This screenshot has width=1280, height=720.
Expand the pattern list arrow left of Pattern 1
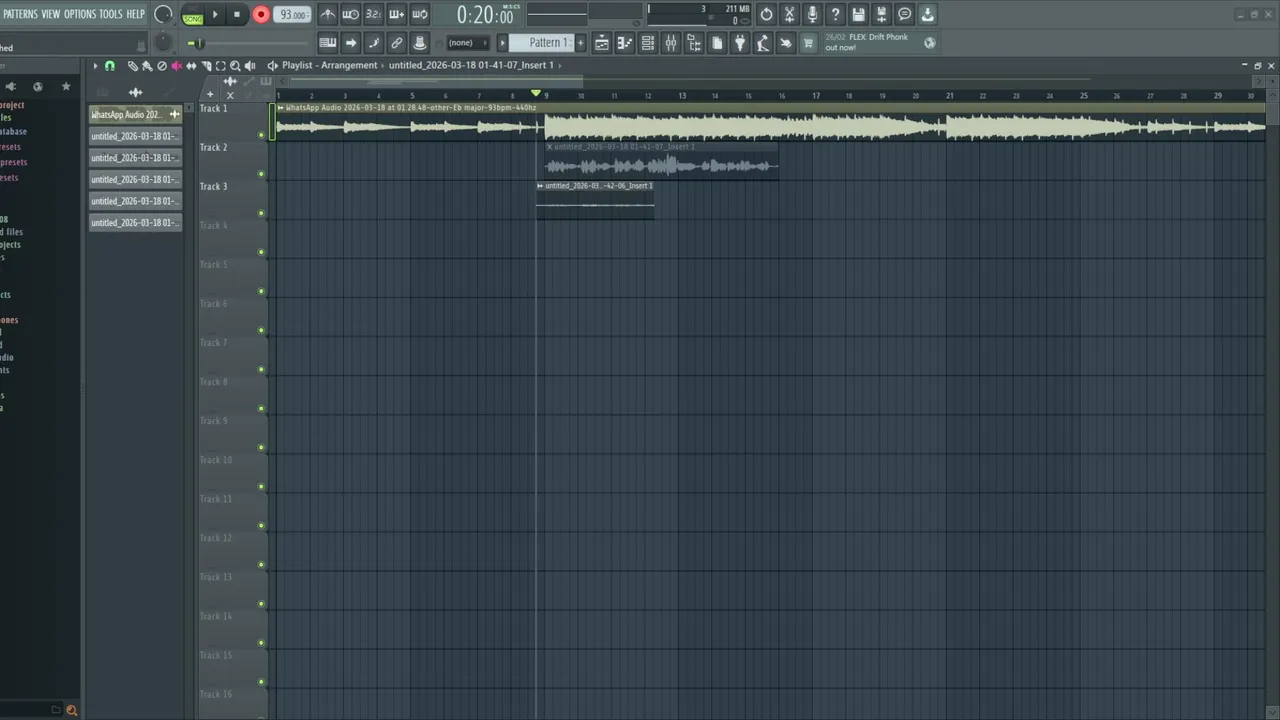503,43
